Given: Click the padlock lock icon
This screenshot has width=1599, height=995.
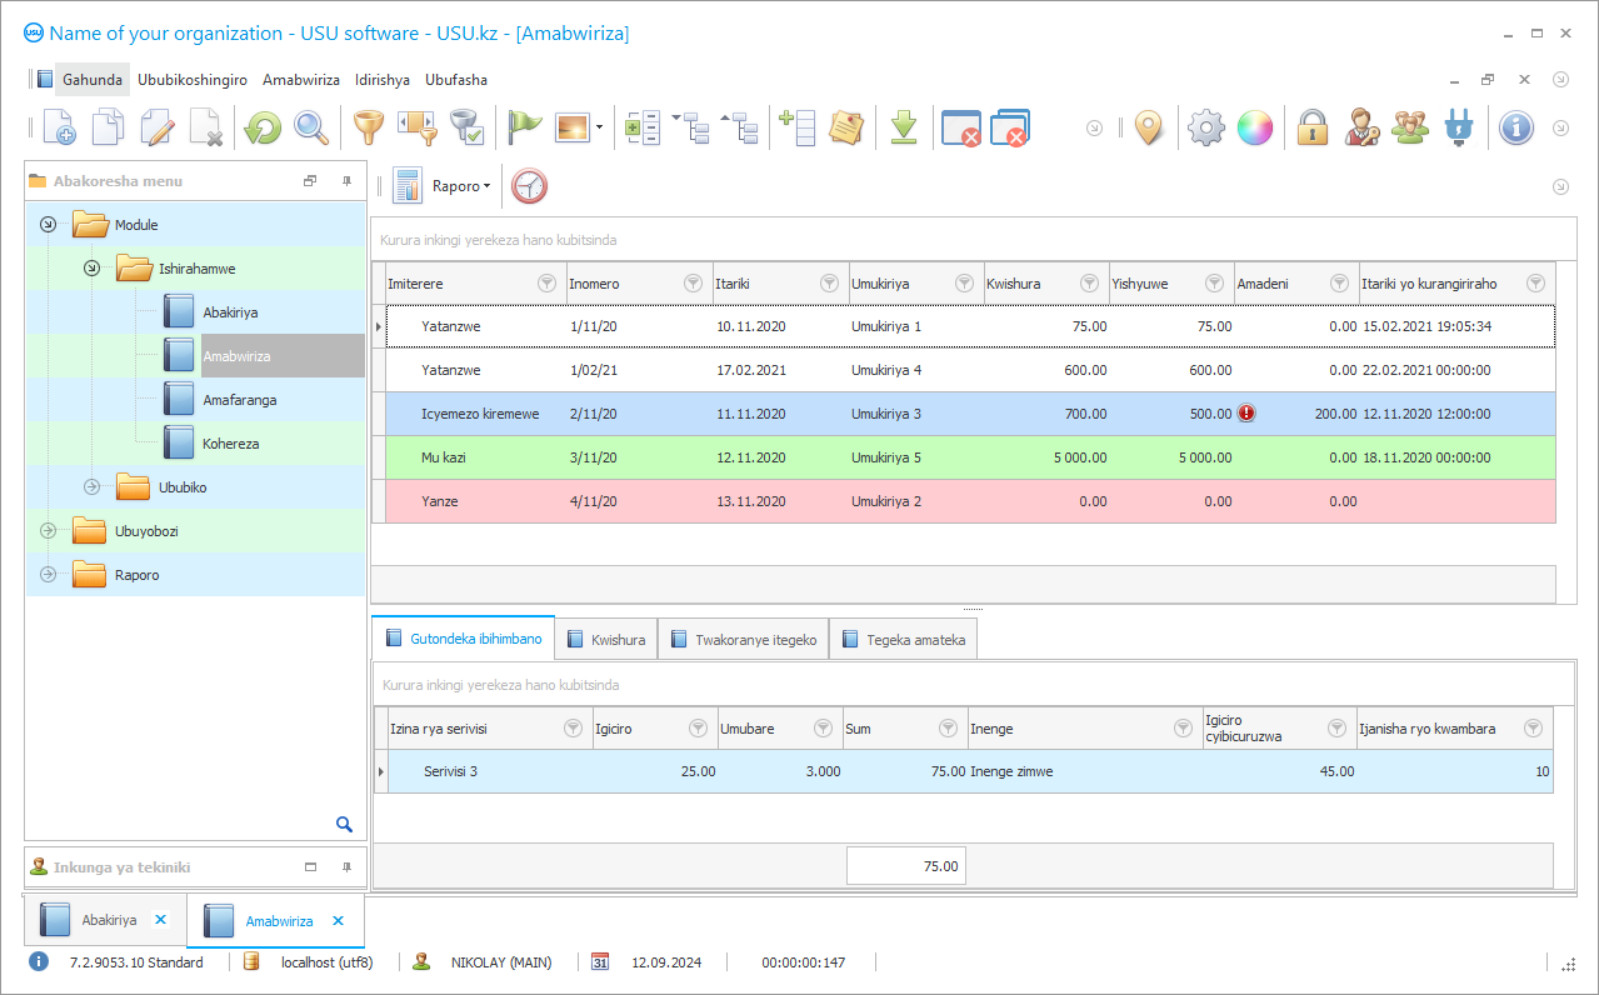Looking at the screenshot, I should pyautogui.click(x=1312, y=128).
